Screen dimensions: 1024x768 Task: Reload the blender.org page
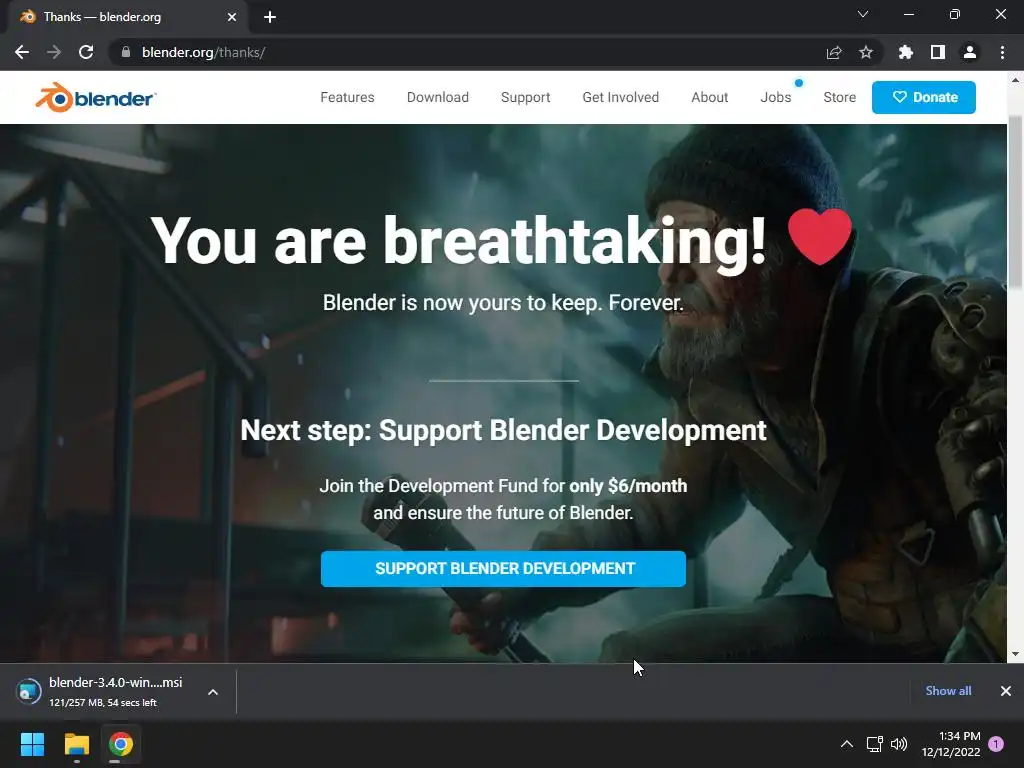[86, 52]
